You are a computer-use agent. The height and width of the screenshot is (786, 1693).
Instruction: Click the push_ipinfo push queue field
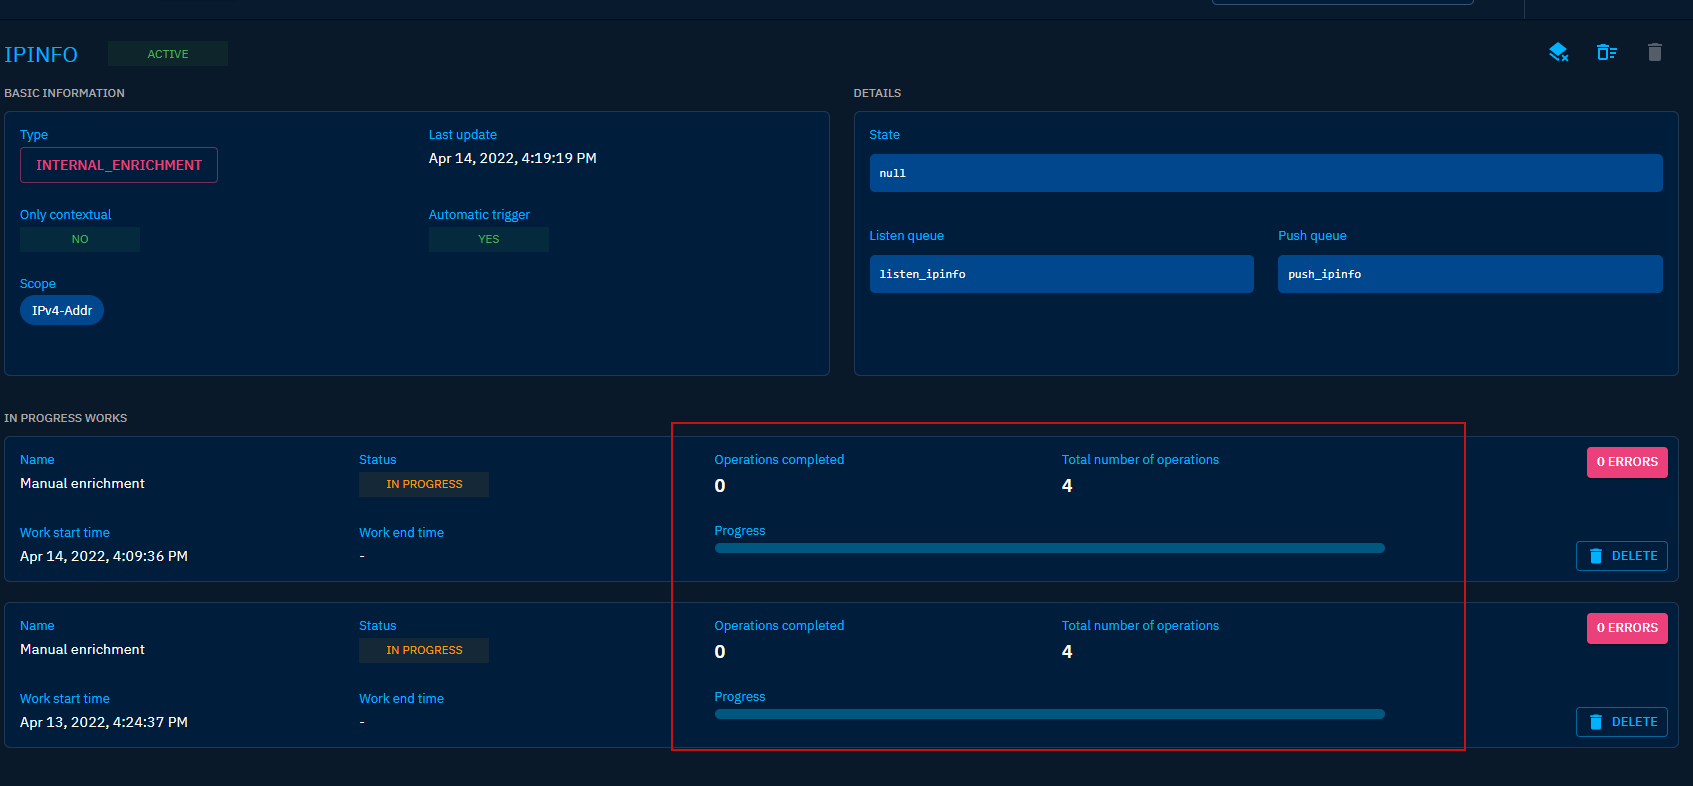pos(1470,274)
